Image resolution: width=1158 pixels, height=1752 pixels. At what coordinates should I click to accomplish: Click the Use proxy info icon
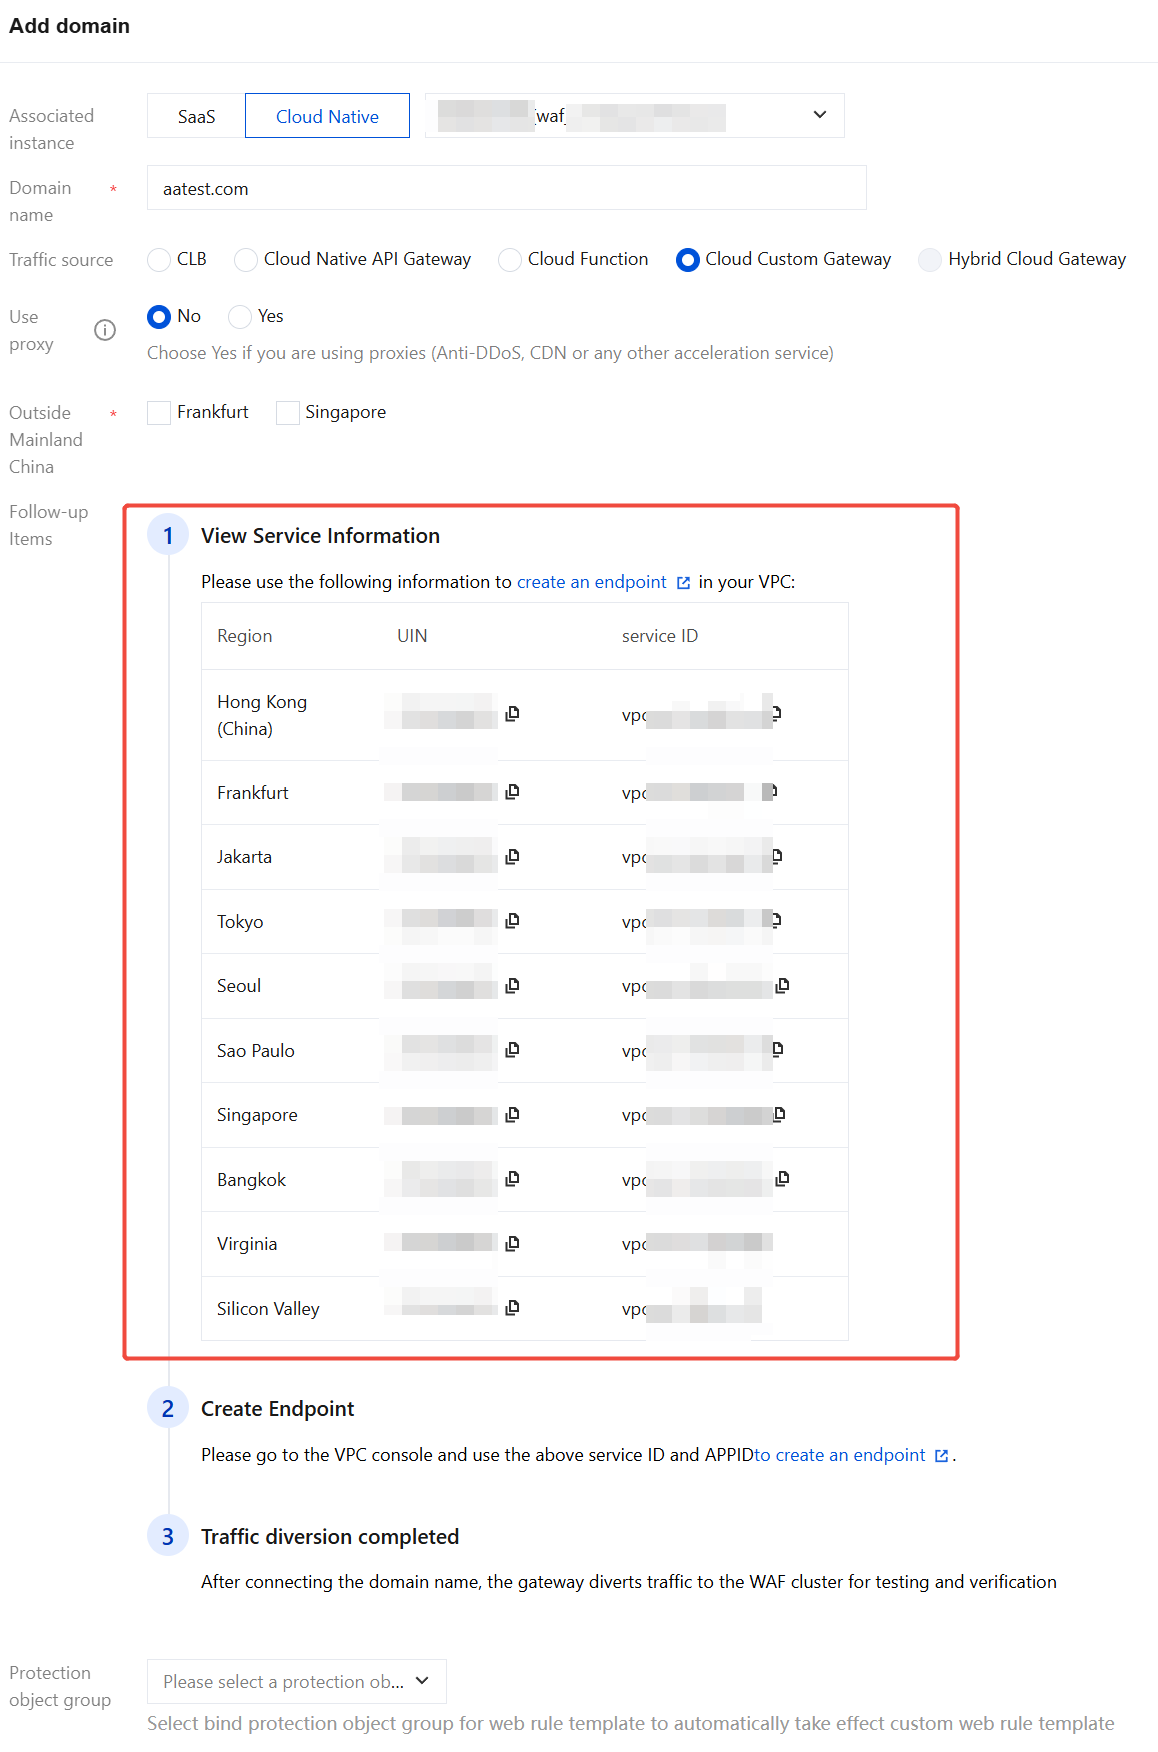[x=105, y=330]
